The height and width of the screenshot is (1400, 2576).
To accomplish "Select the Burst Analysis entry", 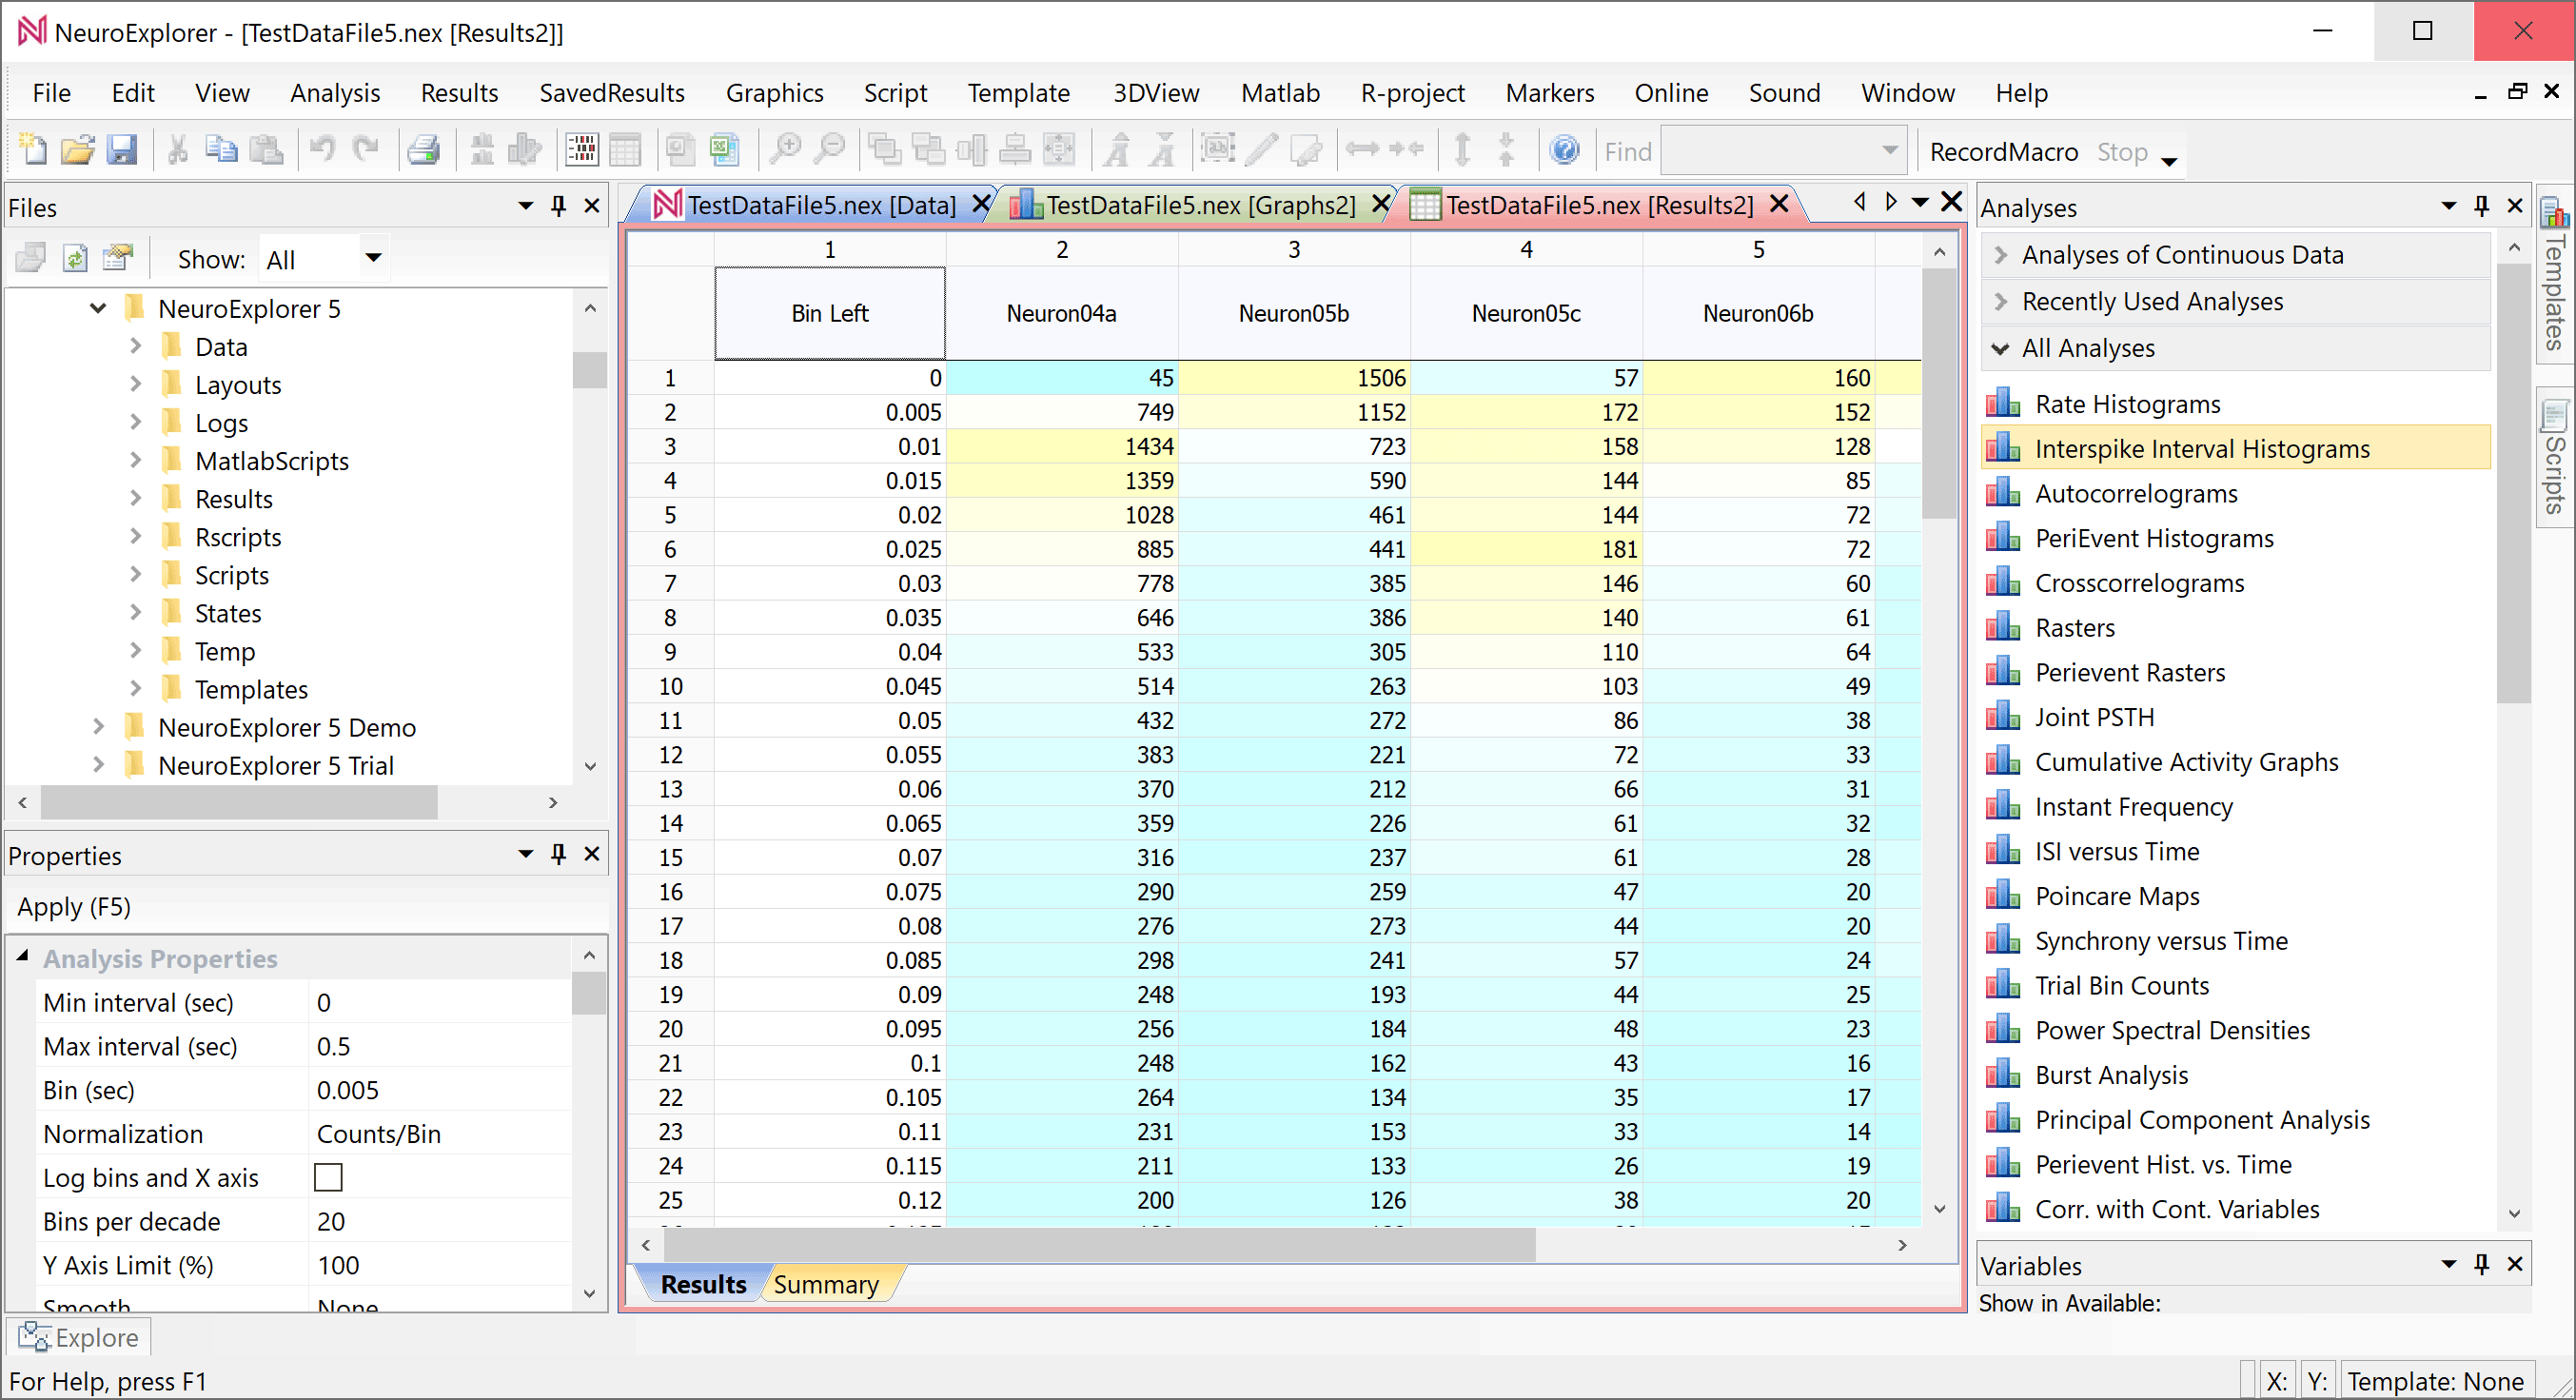I will tap(2111, 1075).
